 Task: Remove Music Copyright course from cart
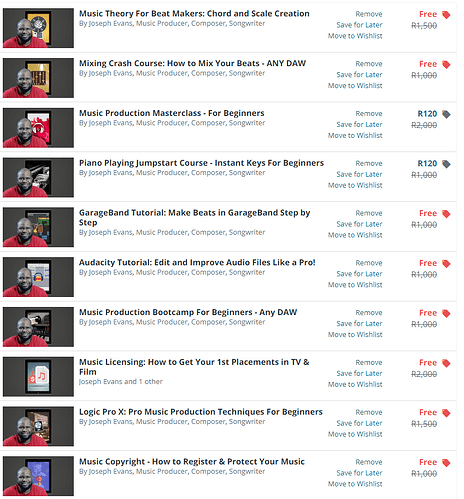pyautogui.click(x=369, y=462)
